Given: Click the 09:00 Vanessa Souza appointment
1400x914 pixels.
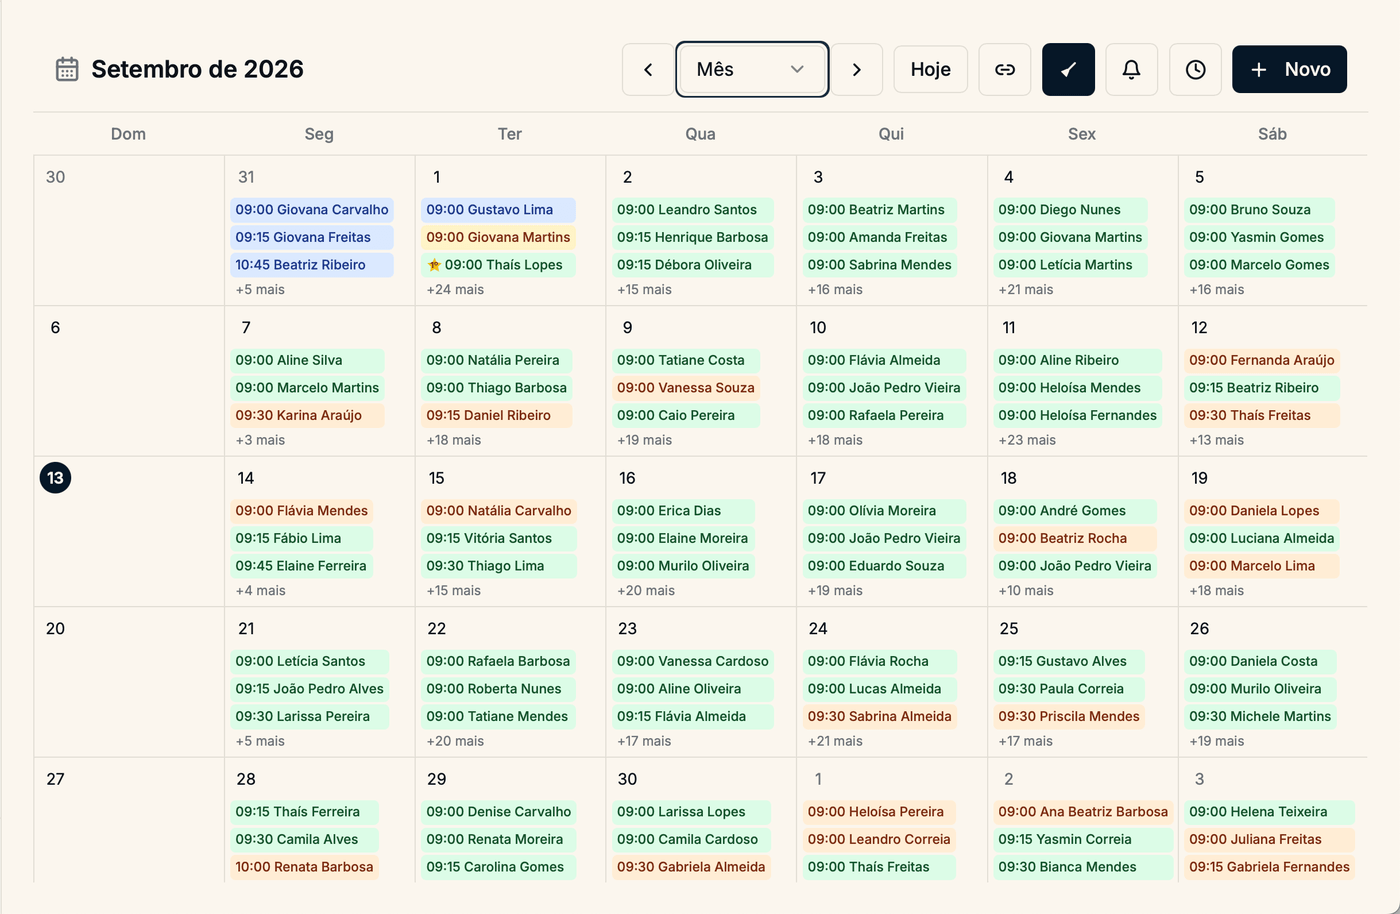Looking at the screenshot, I should click(x=686, y=388).
